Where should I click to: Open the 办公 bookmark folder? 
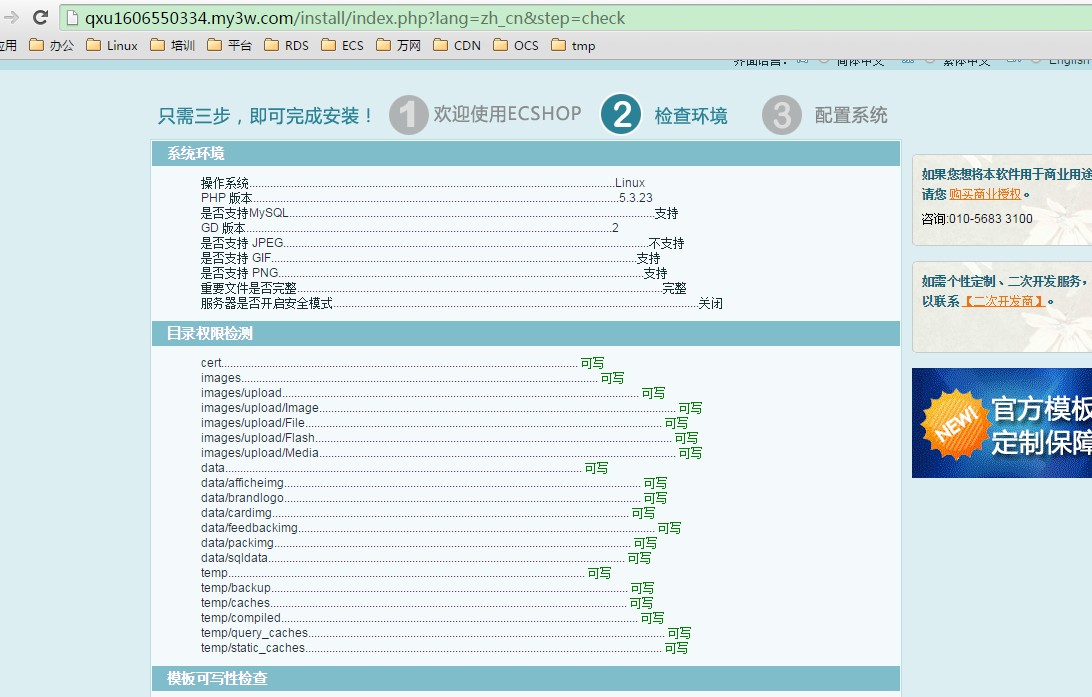(x=52, y=45)
